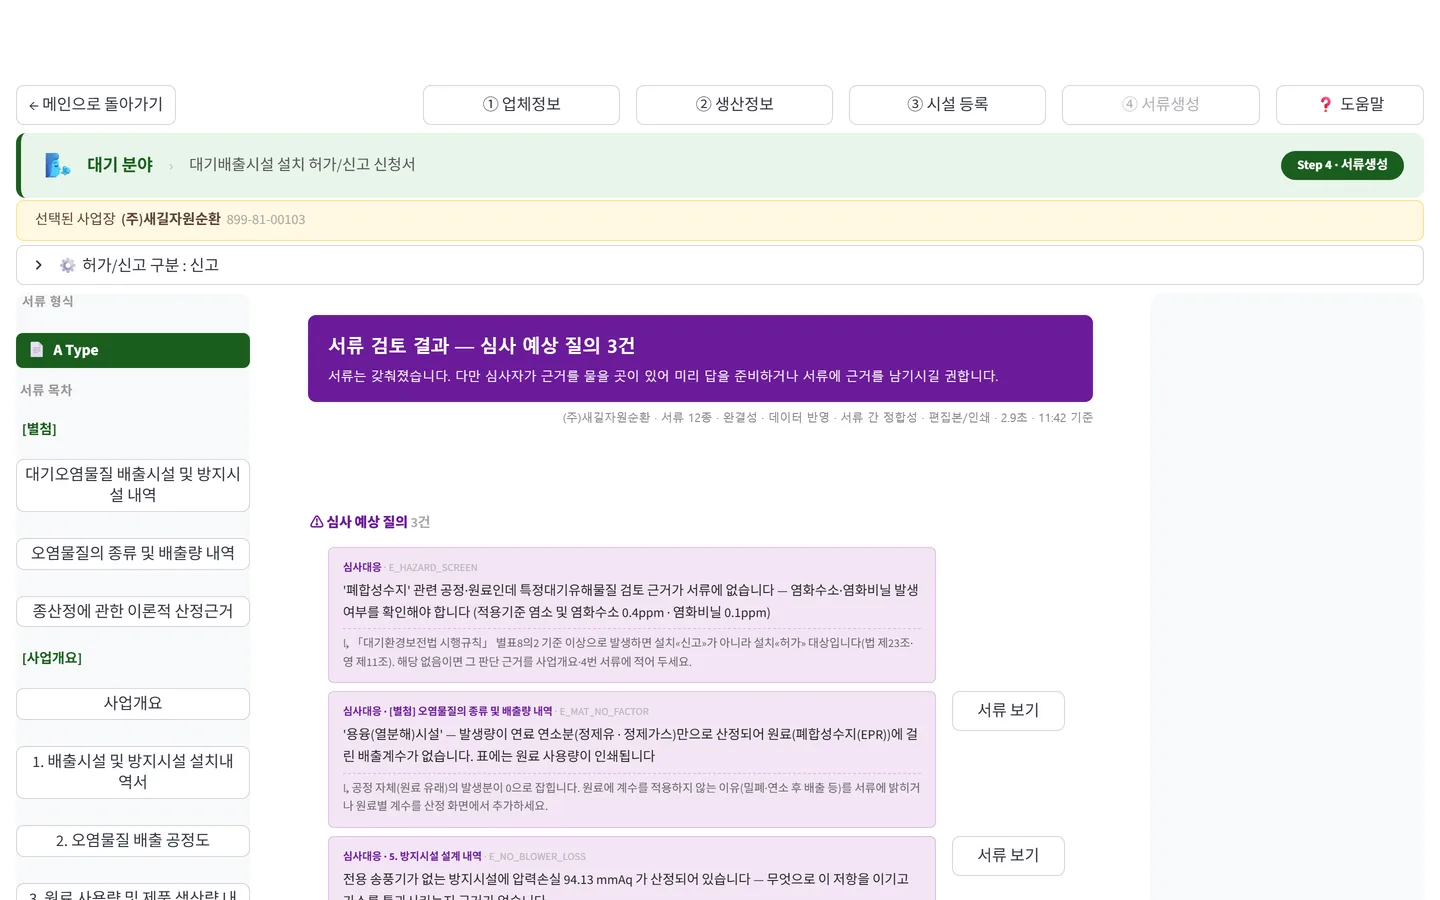
Task: Click the status line with 서류 12종
Action: coord(827,418)
